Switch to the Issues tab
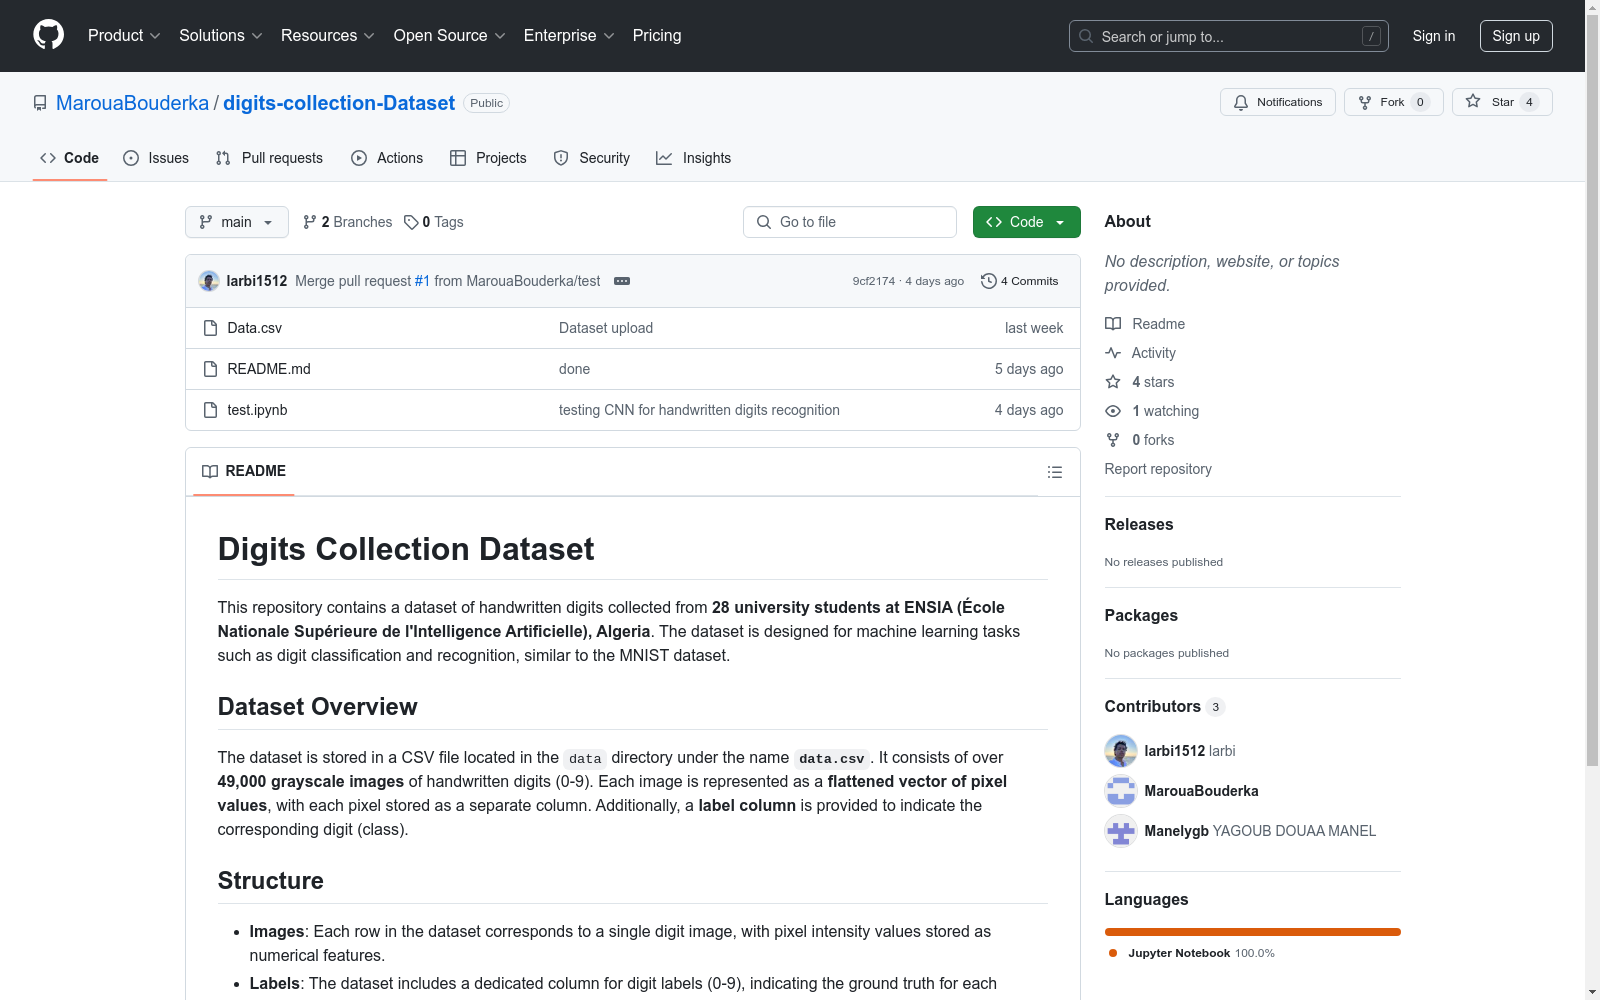The height and width of the screenshot is (1000, 1600). click(156, 158)
